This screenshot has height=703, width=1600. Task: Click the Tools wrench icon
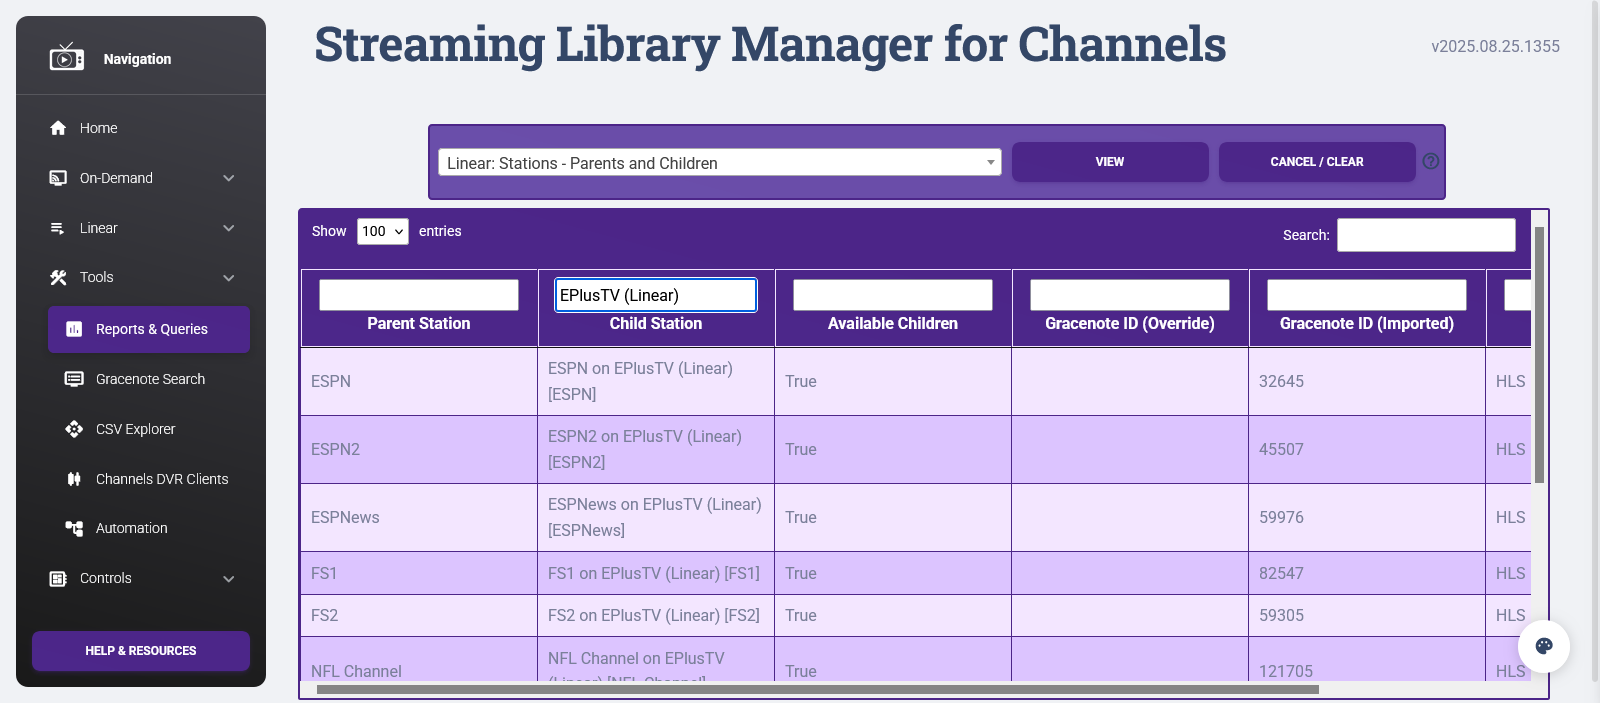[x=58, y=278]
